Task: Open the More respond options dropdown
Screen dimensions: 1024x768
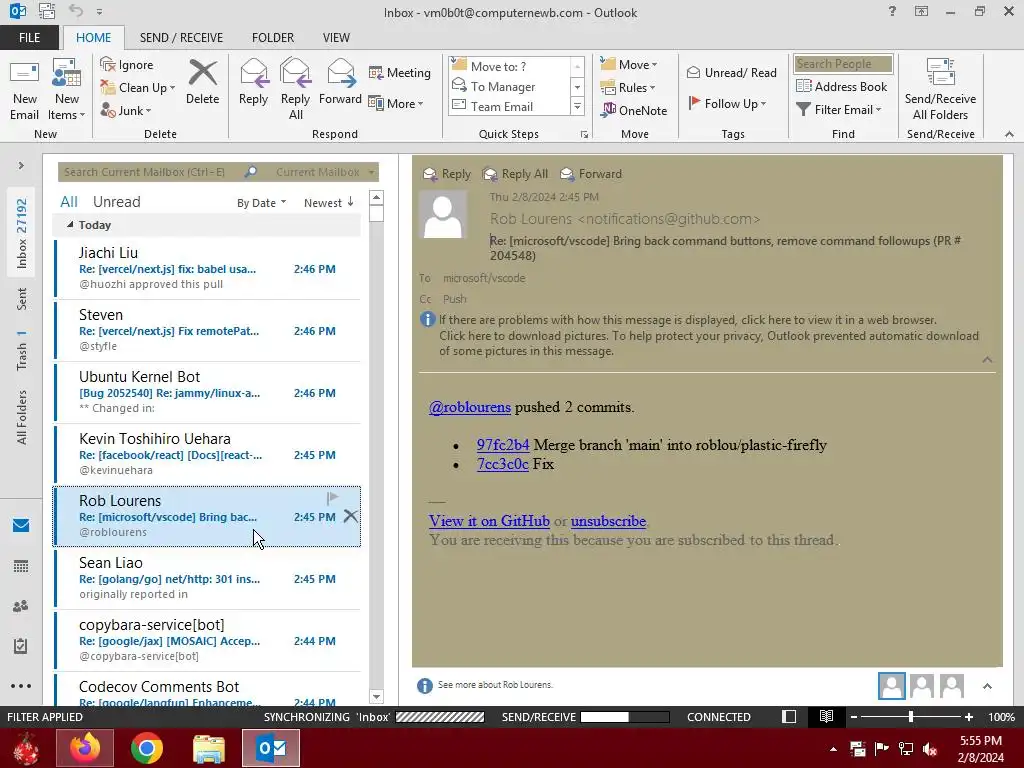Action: (x=396, y=103)
